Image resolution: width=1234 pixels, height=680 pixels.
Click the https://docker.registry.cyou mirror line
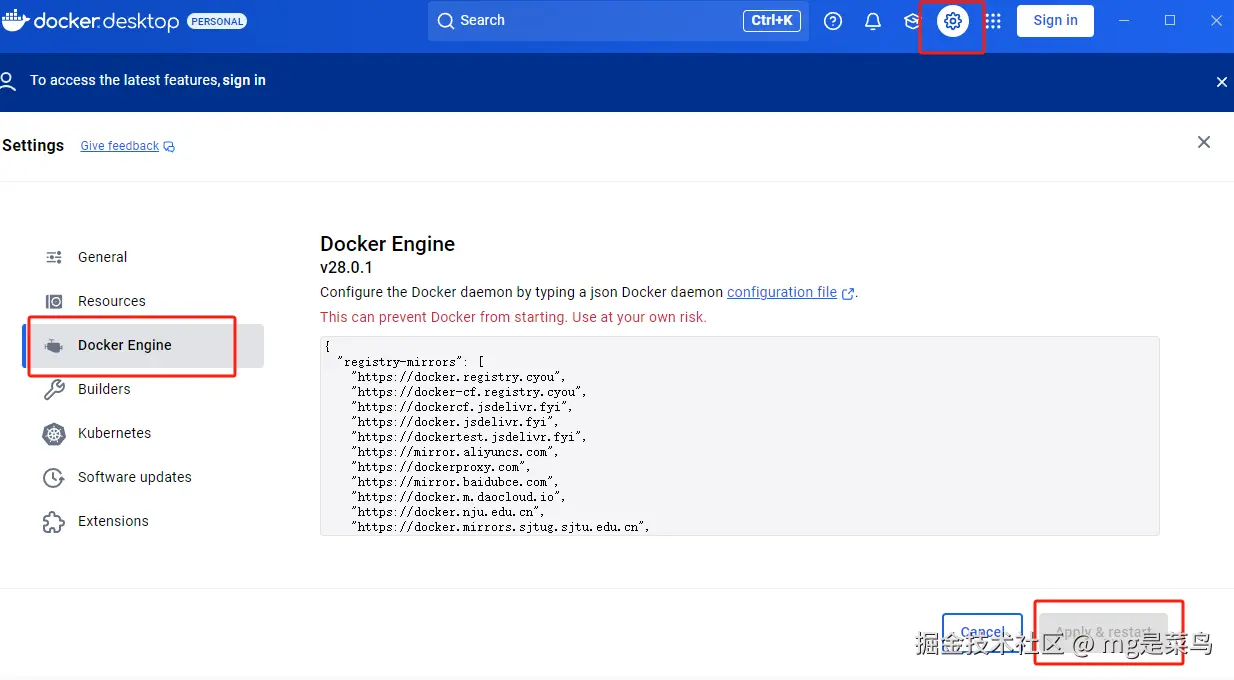(x=461, y=377)
